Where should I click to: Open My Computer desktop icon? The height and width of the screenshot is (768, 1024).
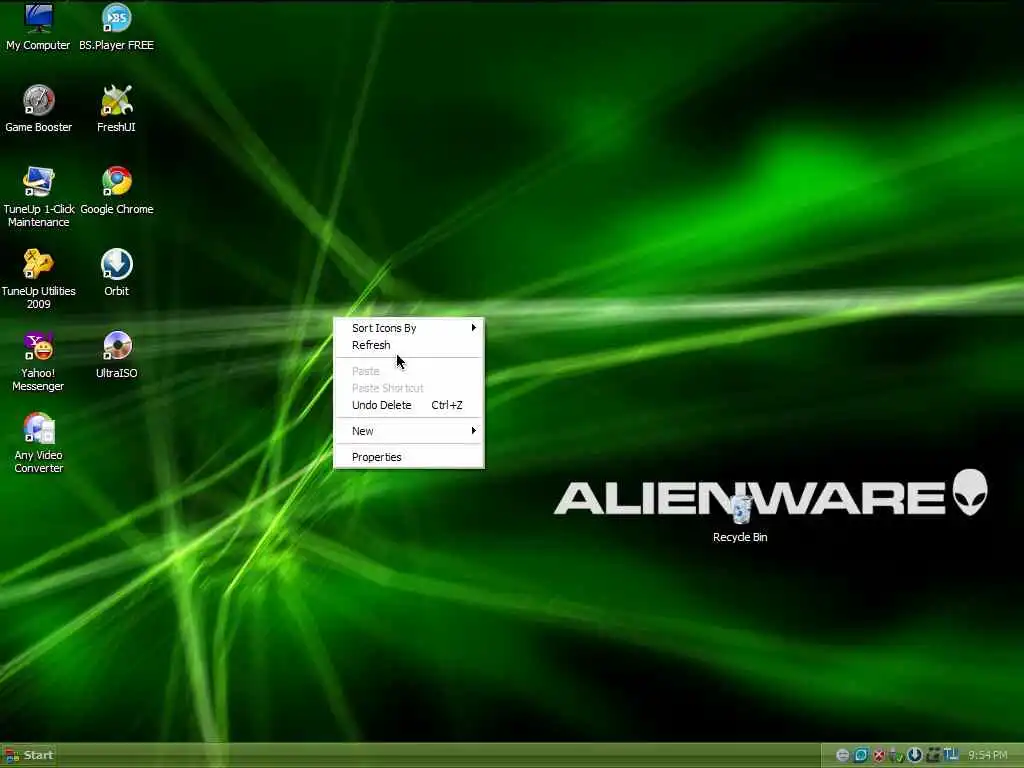[38, 26]
